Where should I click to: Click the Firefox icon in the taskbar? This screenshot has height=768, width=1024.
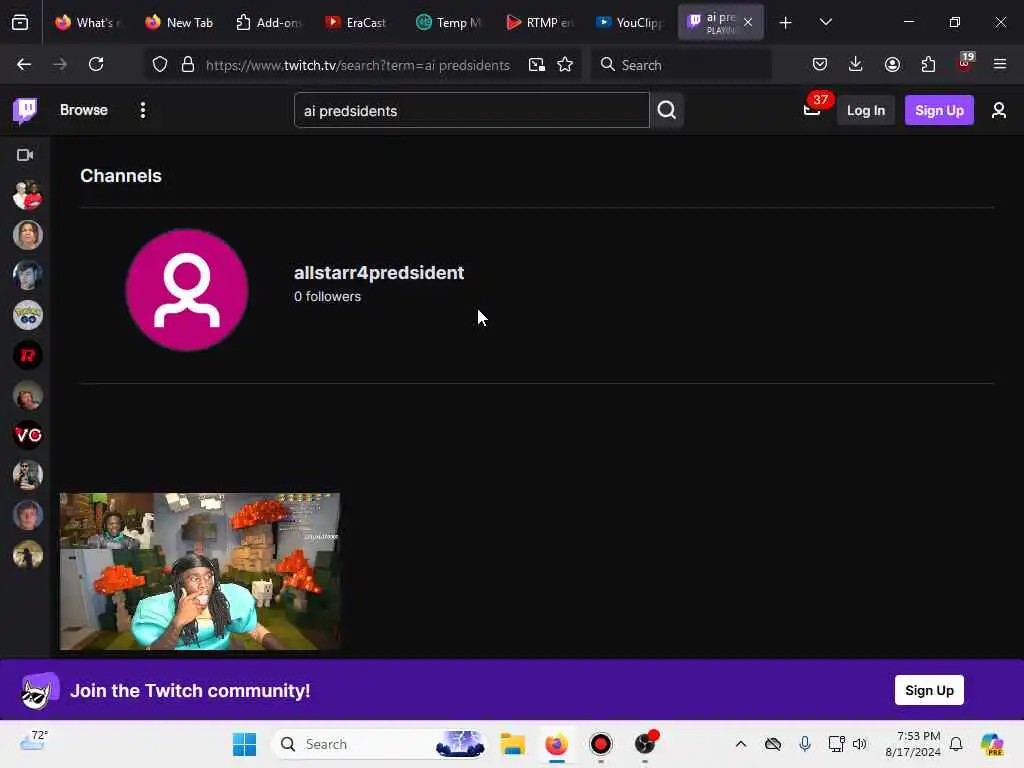556,744
